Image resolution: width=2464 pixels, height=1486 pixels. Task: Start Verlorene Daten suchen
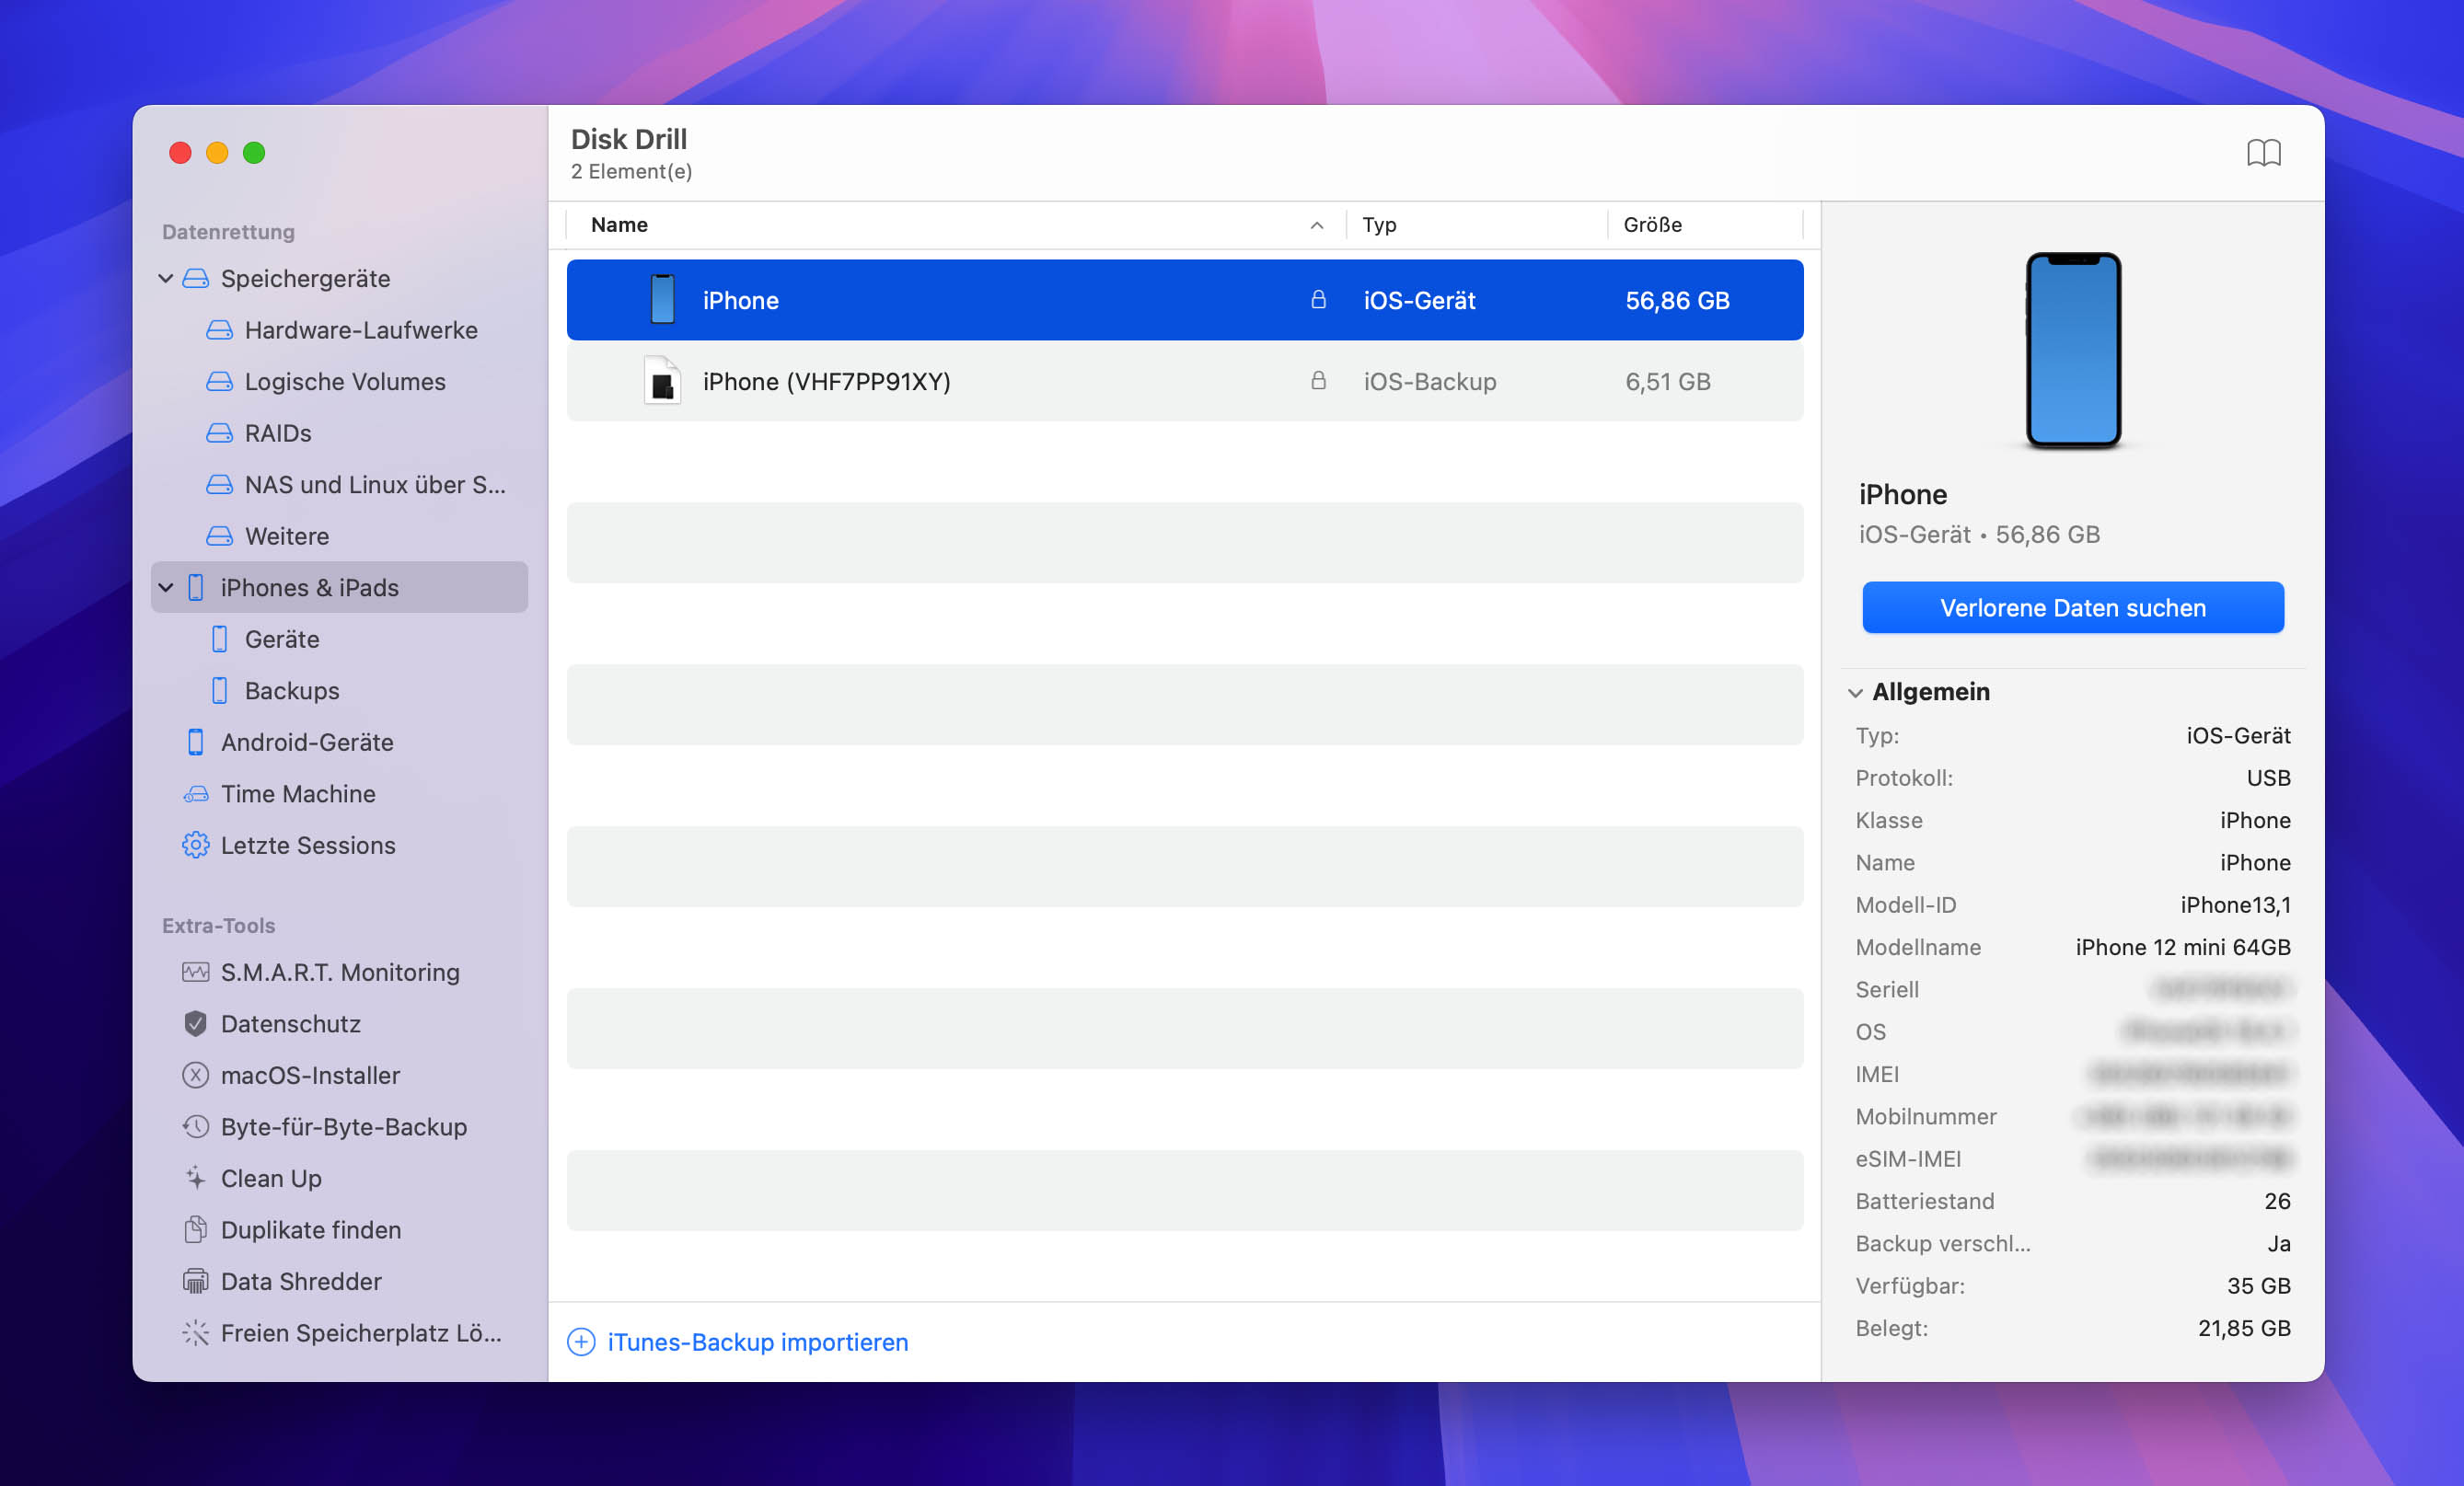coord(2072,608)
